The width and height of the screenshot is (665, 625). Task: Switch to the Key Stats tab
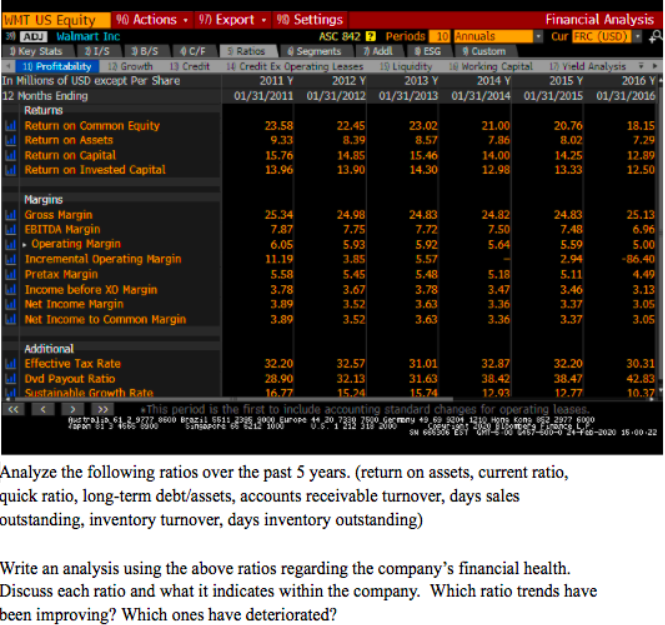click(x=37, y=51)
